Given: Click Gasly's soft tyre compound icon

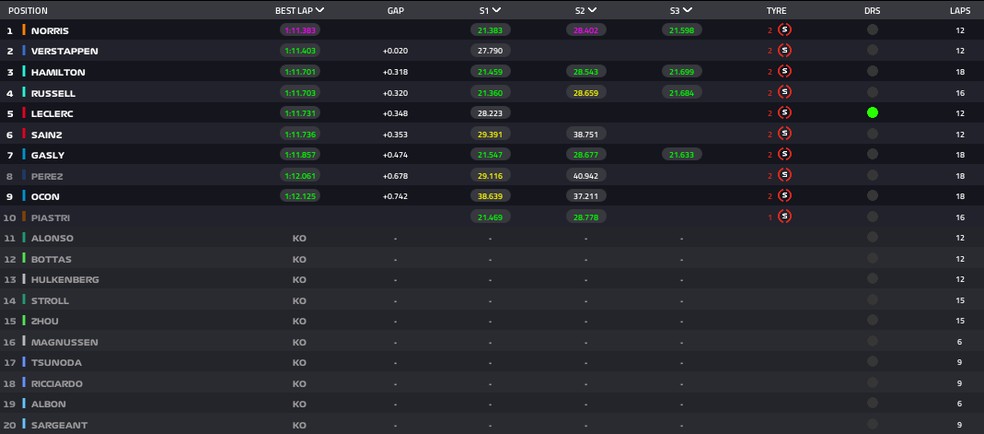Looking at the screenshot, I should coord(784,155).
